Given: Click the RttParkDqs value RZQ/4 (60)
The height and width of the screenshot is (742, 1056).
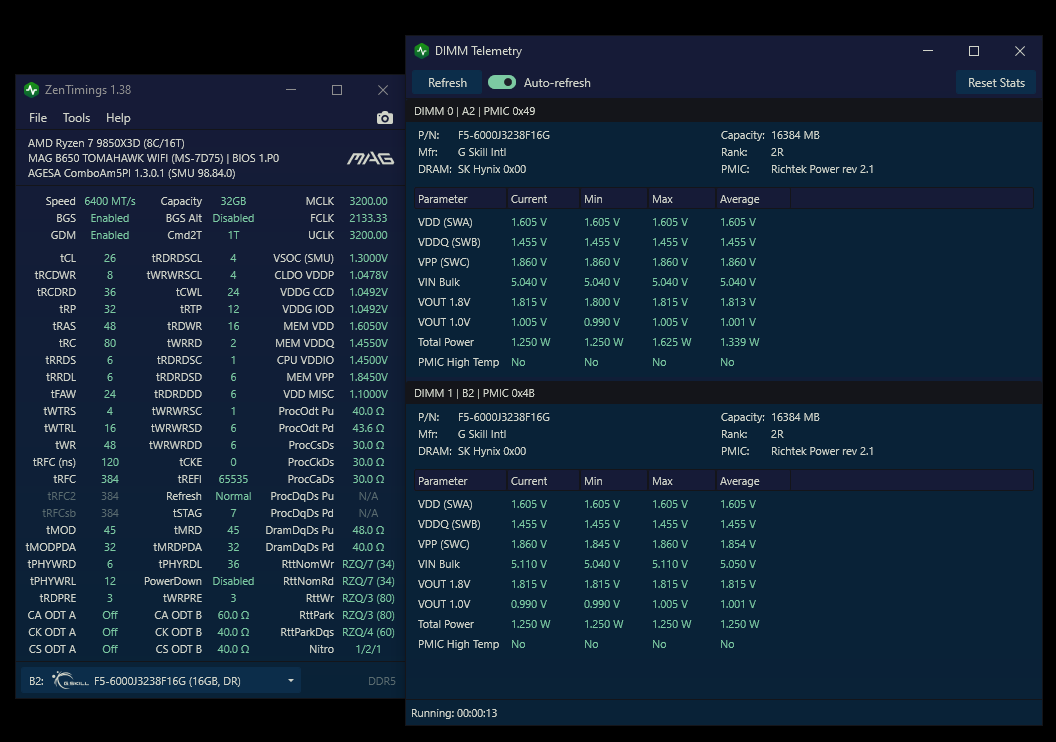Looking at the screenshot, I should 368,632.
